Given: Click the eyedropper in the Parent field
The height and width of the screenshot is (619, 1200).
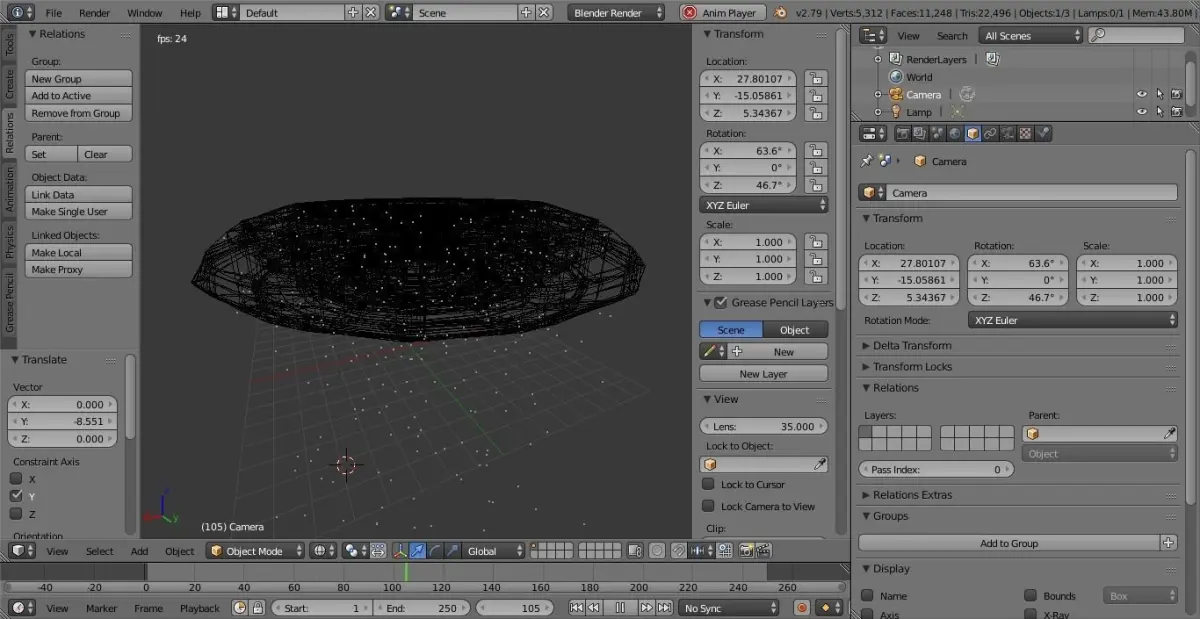Looking at the screenshot, I should pyautogui.click(x=1169, y=434).
